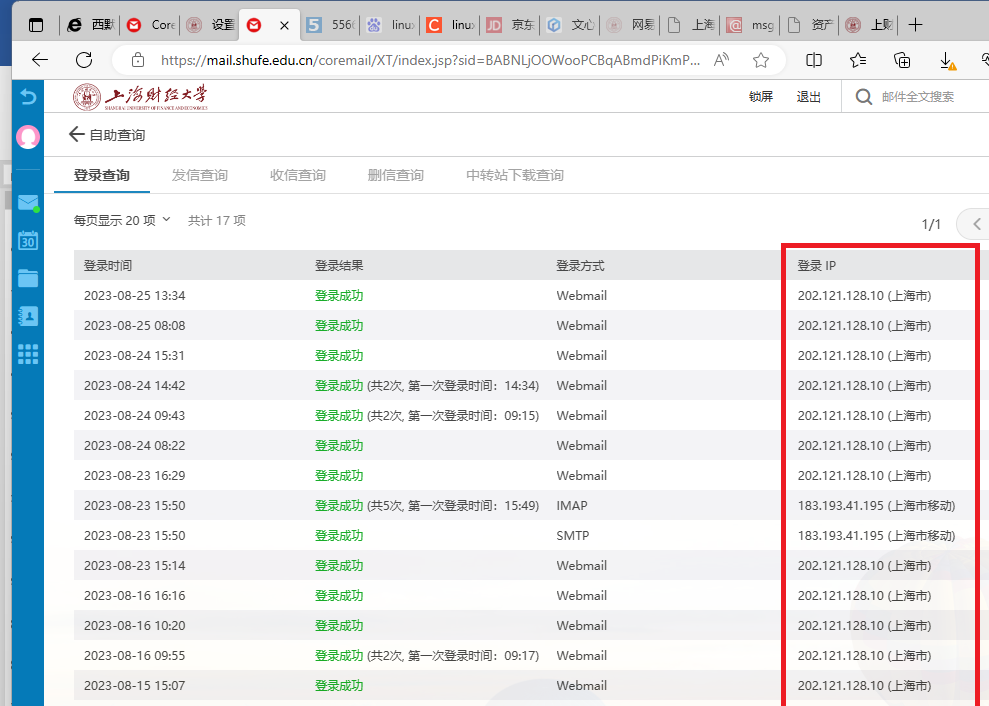Favorite this page with the star icon
This screenshot has height=706, width=989.
(761, 60)
